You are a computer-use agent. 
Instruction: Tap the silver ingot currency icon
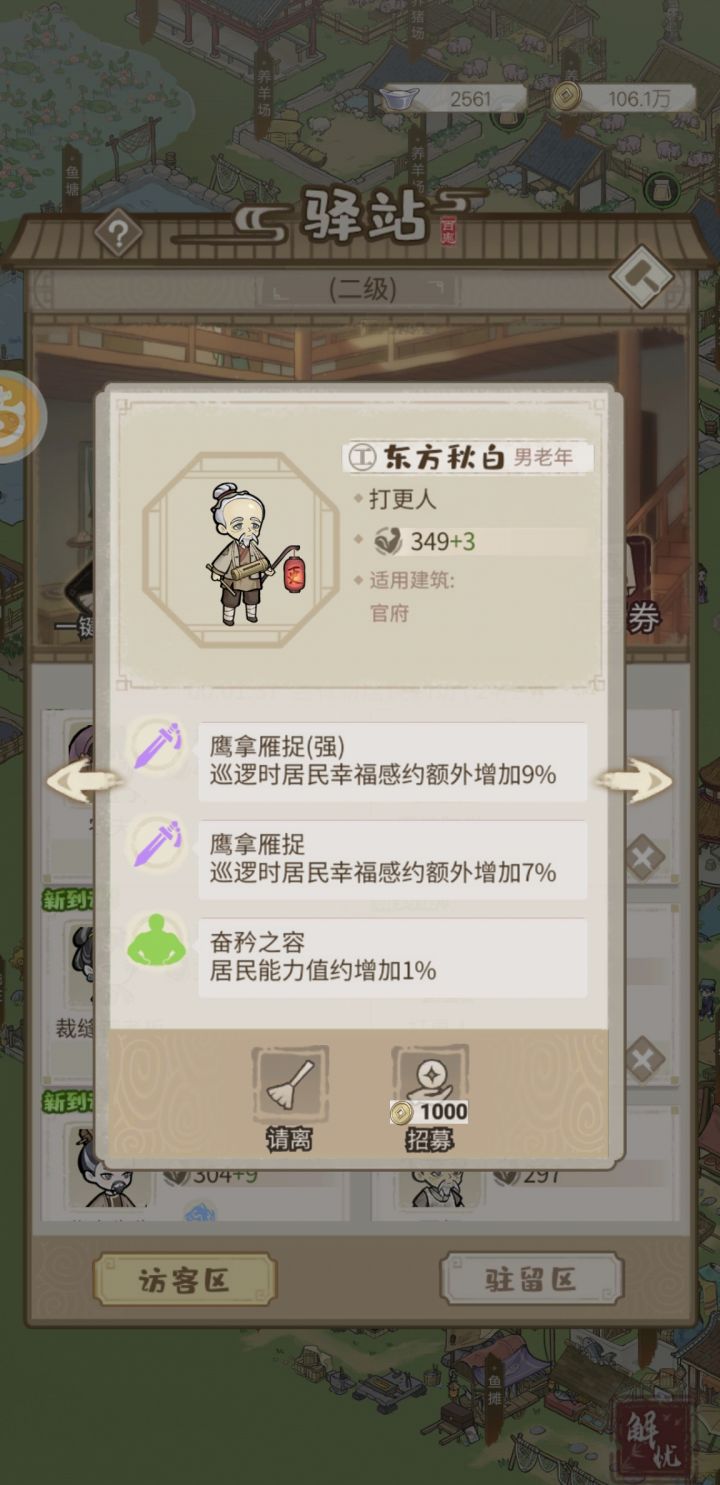(401, 98)
